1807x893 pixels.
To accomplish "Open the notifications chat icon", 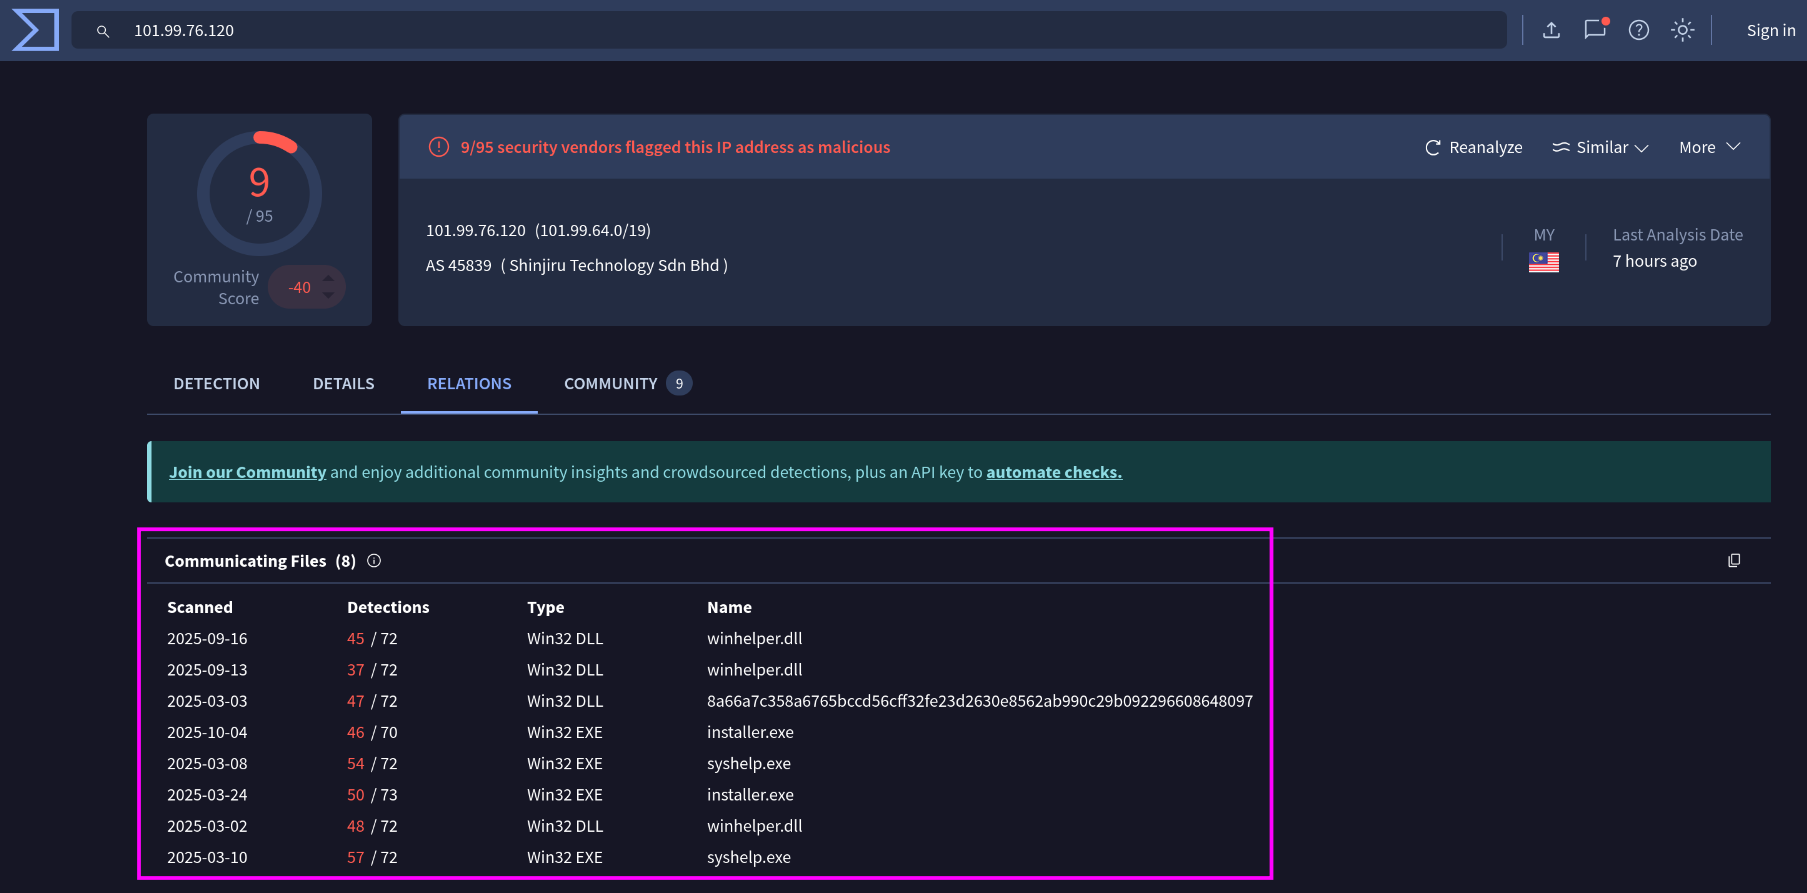I will point(1595,30).
